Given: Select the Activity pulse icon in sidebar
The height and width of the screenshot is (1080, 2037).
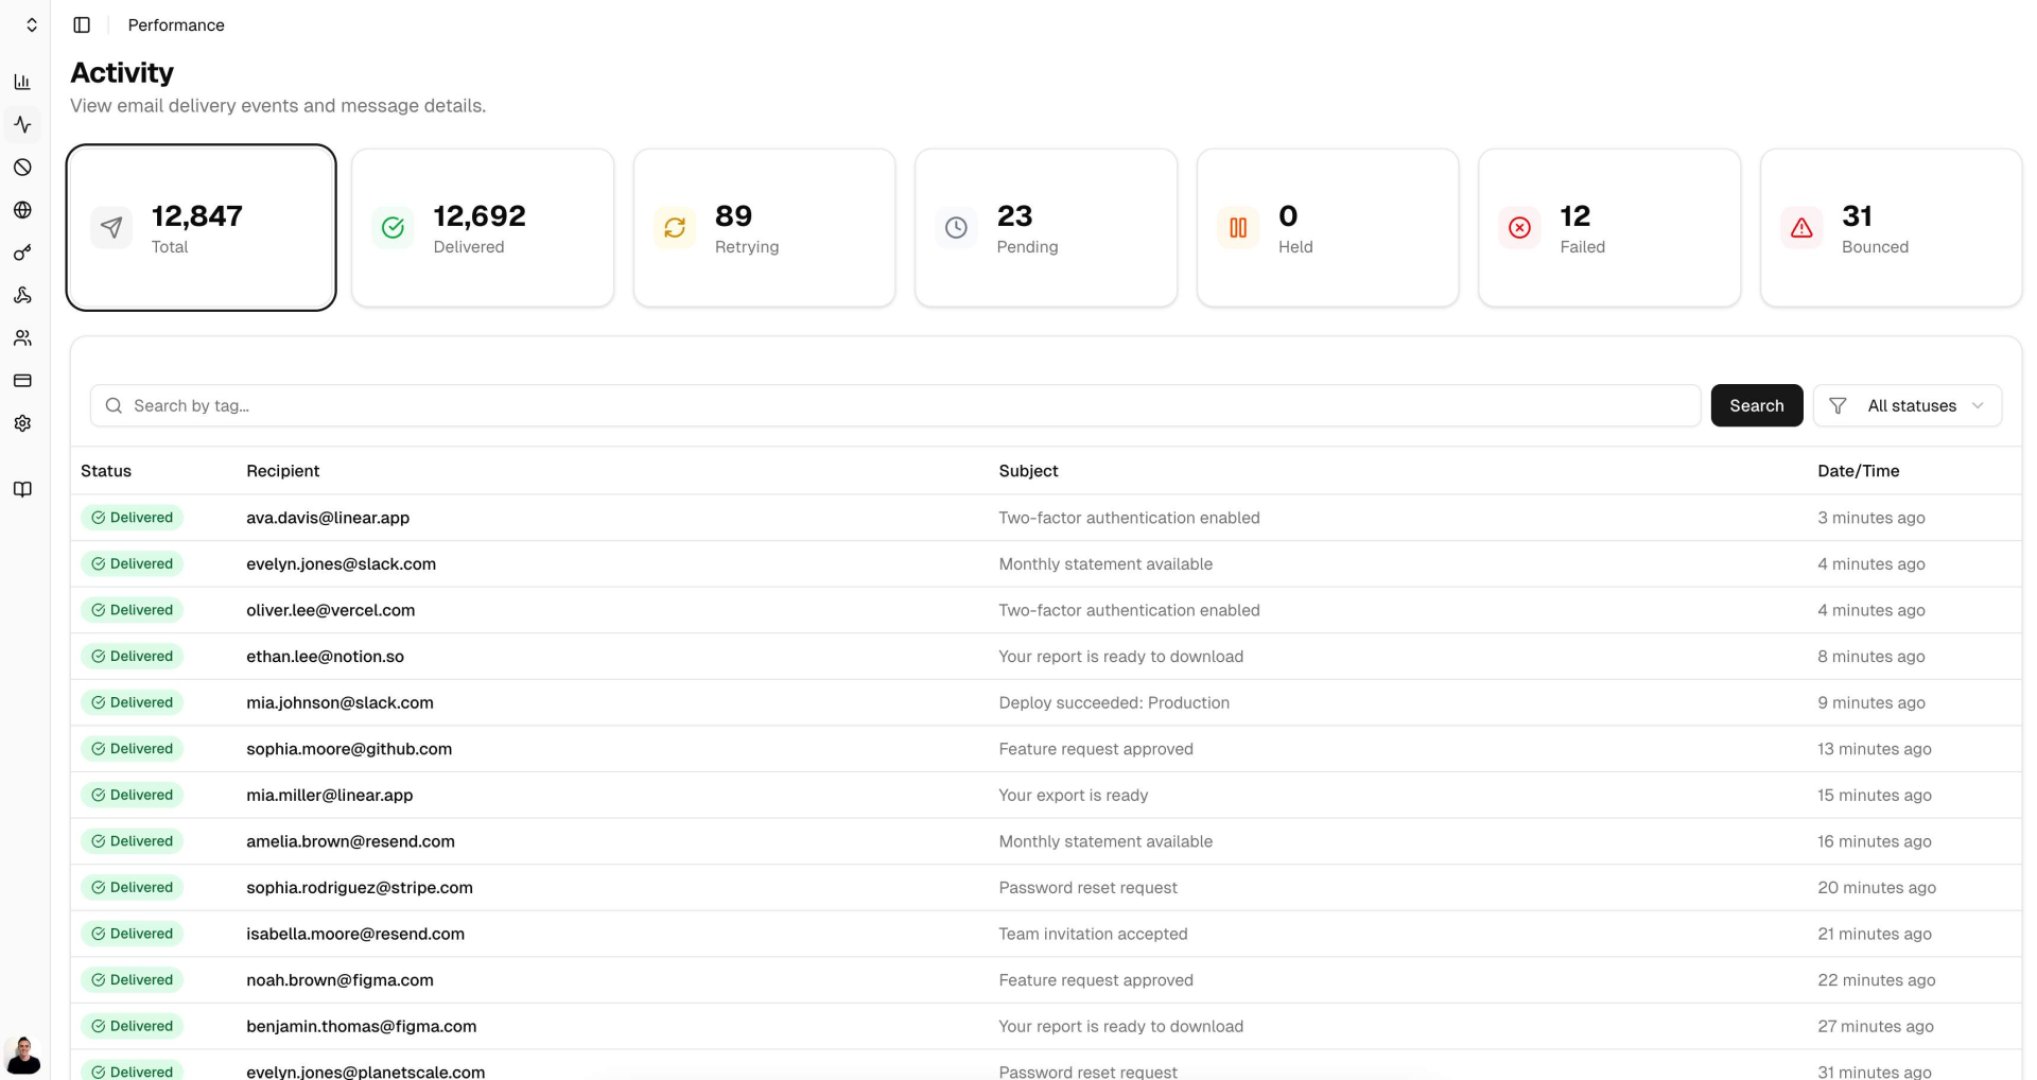Looking at the screenshot, I should point(22,125).
